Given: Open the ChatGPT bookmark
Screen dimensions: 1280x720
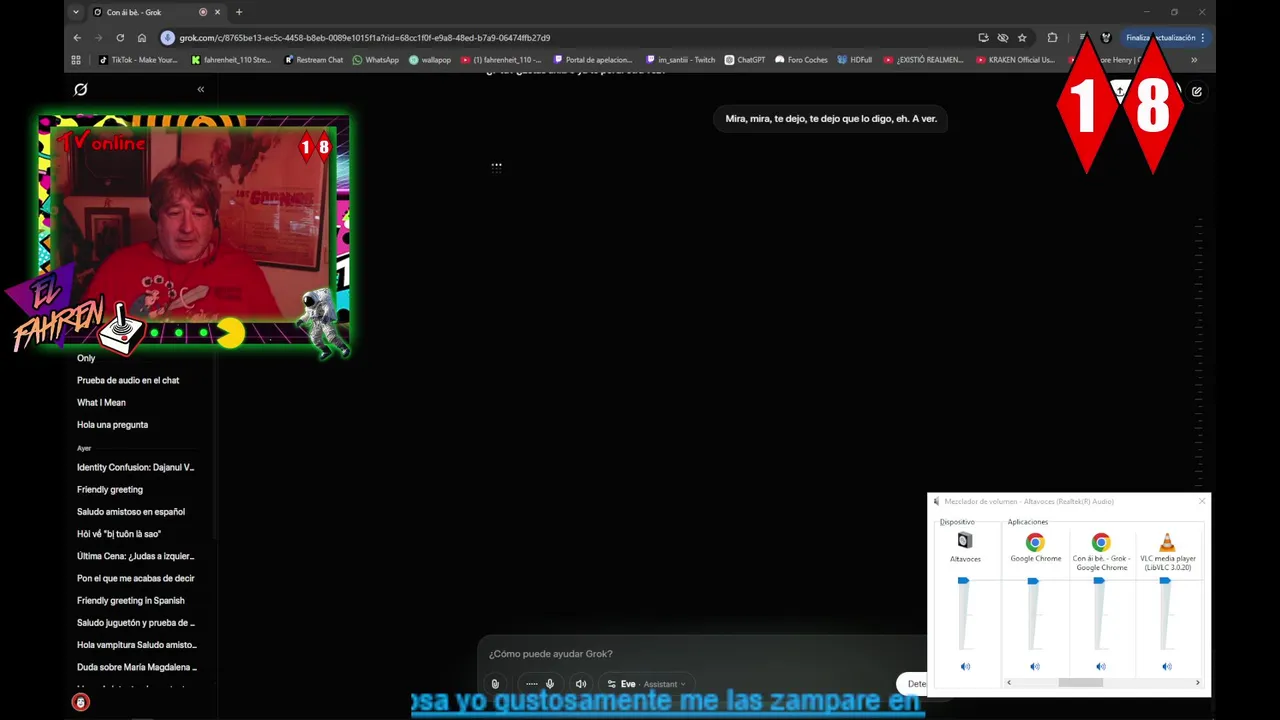Looking at the screenshot, I should (745, 60).
